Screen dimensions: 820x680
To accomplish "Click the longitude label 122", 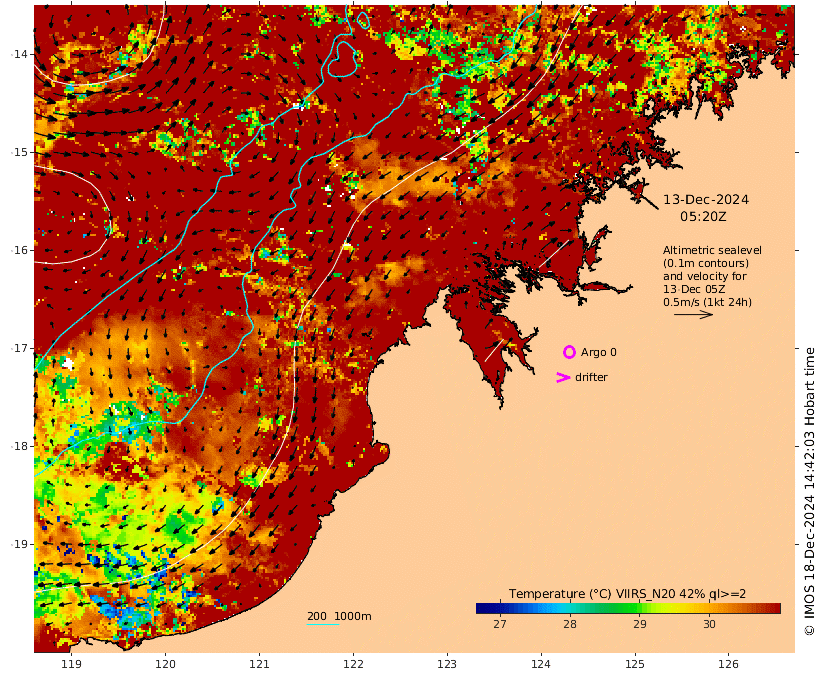I will point(353,664).
